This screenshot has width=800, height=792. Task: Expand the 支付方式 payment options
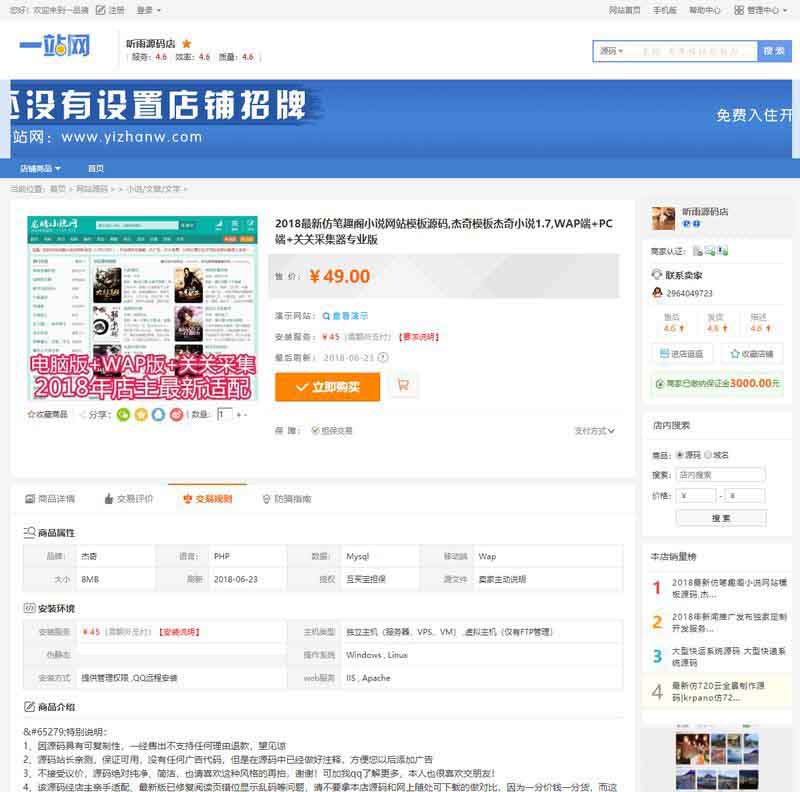click(x=594, y=431)
